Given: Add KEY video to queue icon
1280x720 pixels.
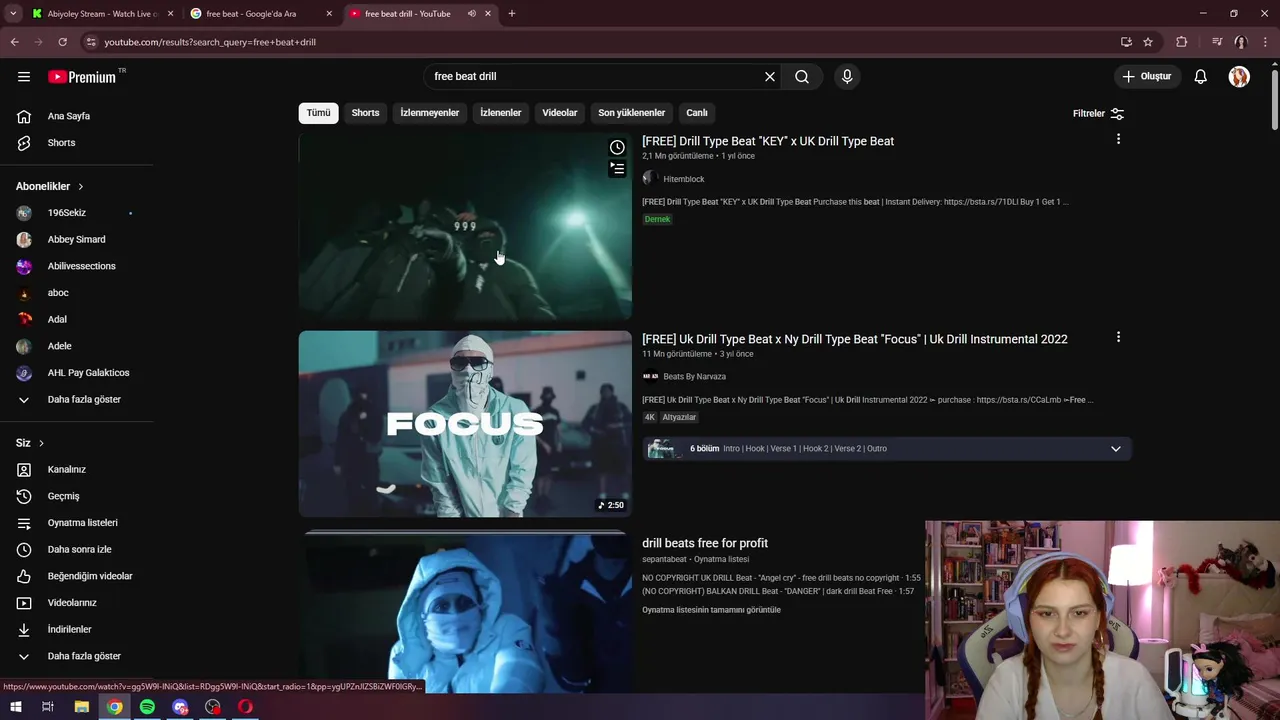Looking at the screenshot, I should [618, 169].
